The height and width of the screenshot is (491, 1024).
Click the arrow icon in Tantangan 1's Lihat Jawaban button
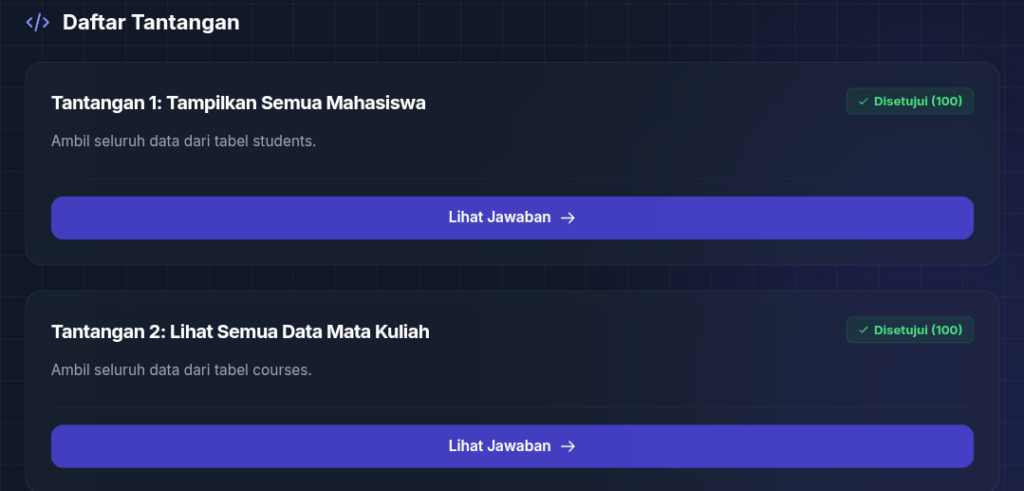coord(568,217)
